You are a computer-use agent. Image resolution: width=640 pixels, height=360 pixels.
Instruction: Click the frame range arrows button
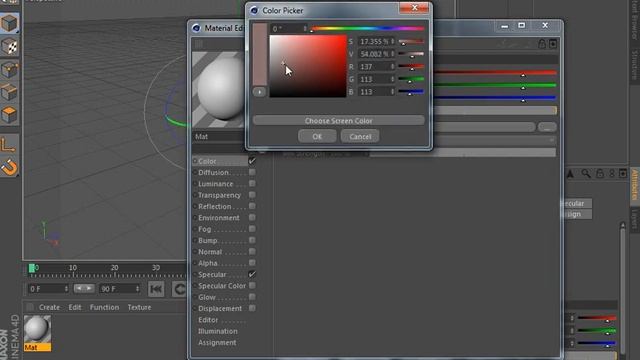pos(84,288)
